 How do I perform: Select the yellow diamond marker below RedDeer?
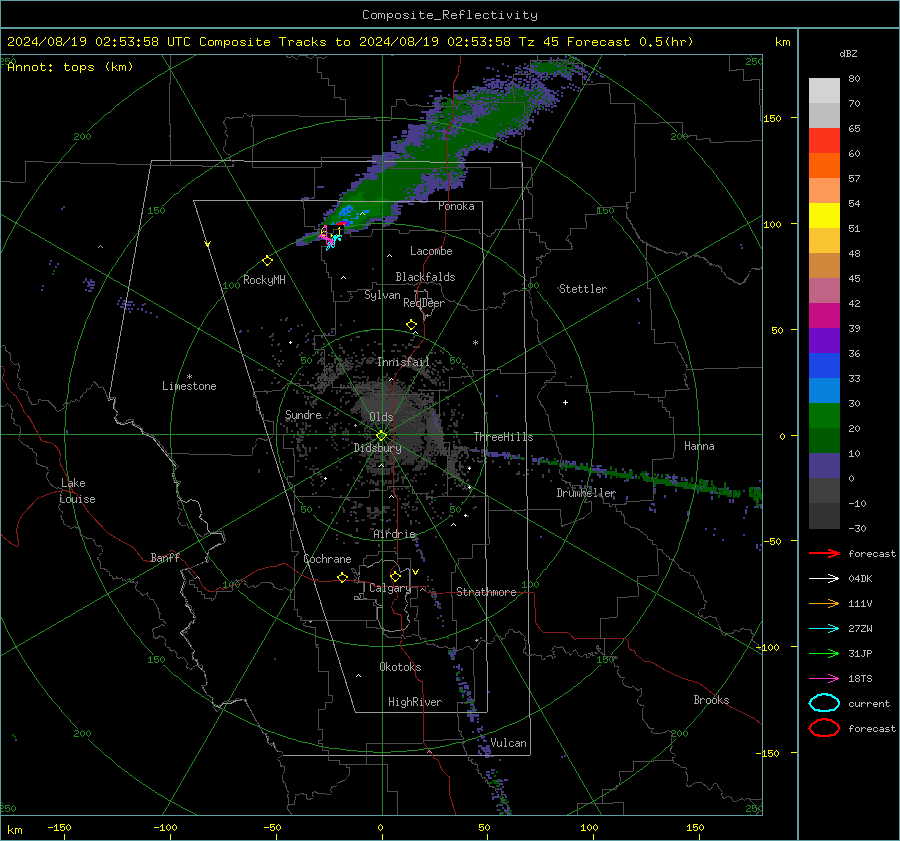tap(412, 324)
